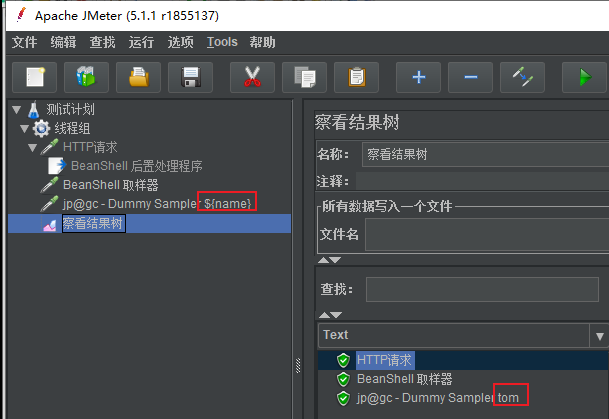The height and width of the screenshot is (419, 609).
Task: Expand all nodes with plus icon
Action: [x=418, y=77]
